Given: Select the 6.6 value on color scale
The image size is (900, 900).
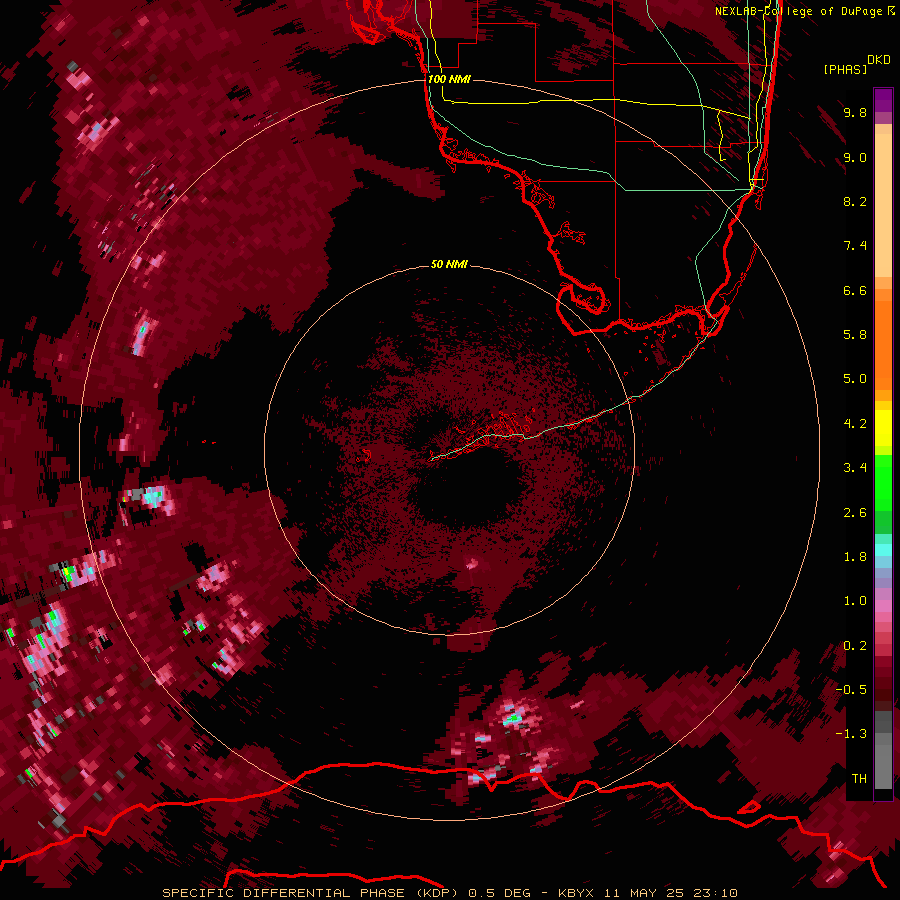Looking at the screenshot, I should [855, 290].
